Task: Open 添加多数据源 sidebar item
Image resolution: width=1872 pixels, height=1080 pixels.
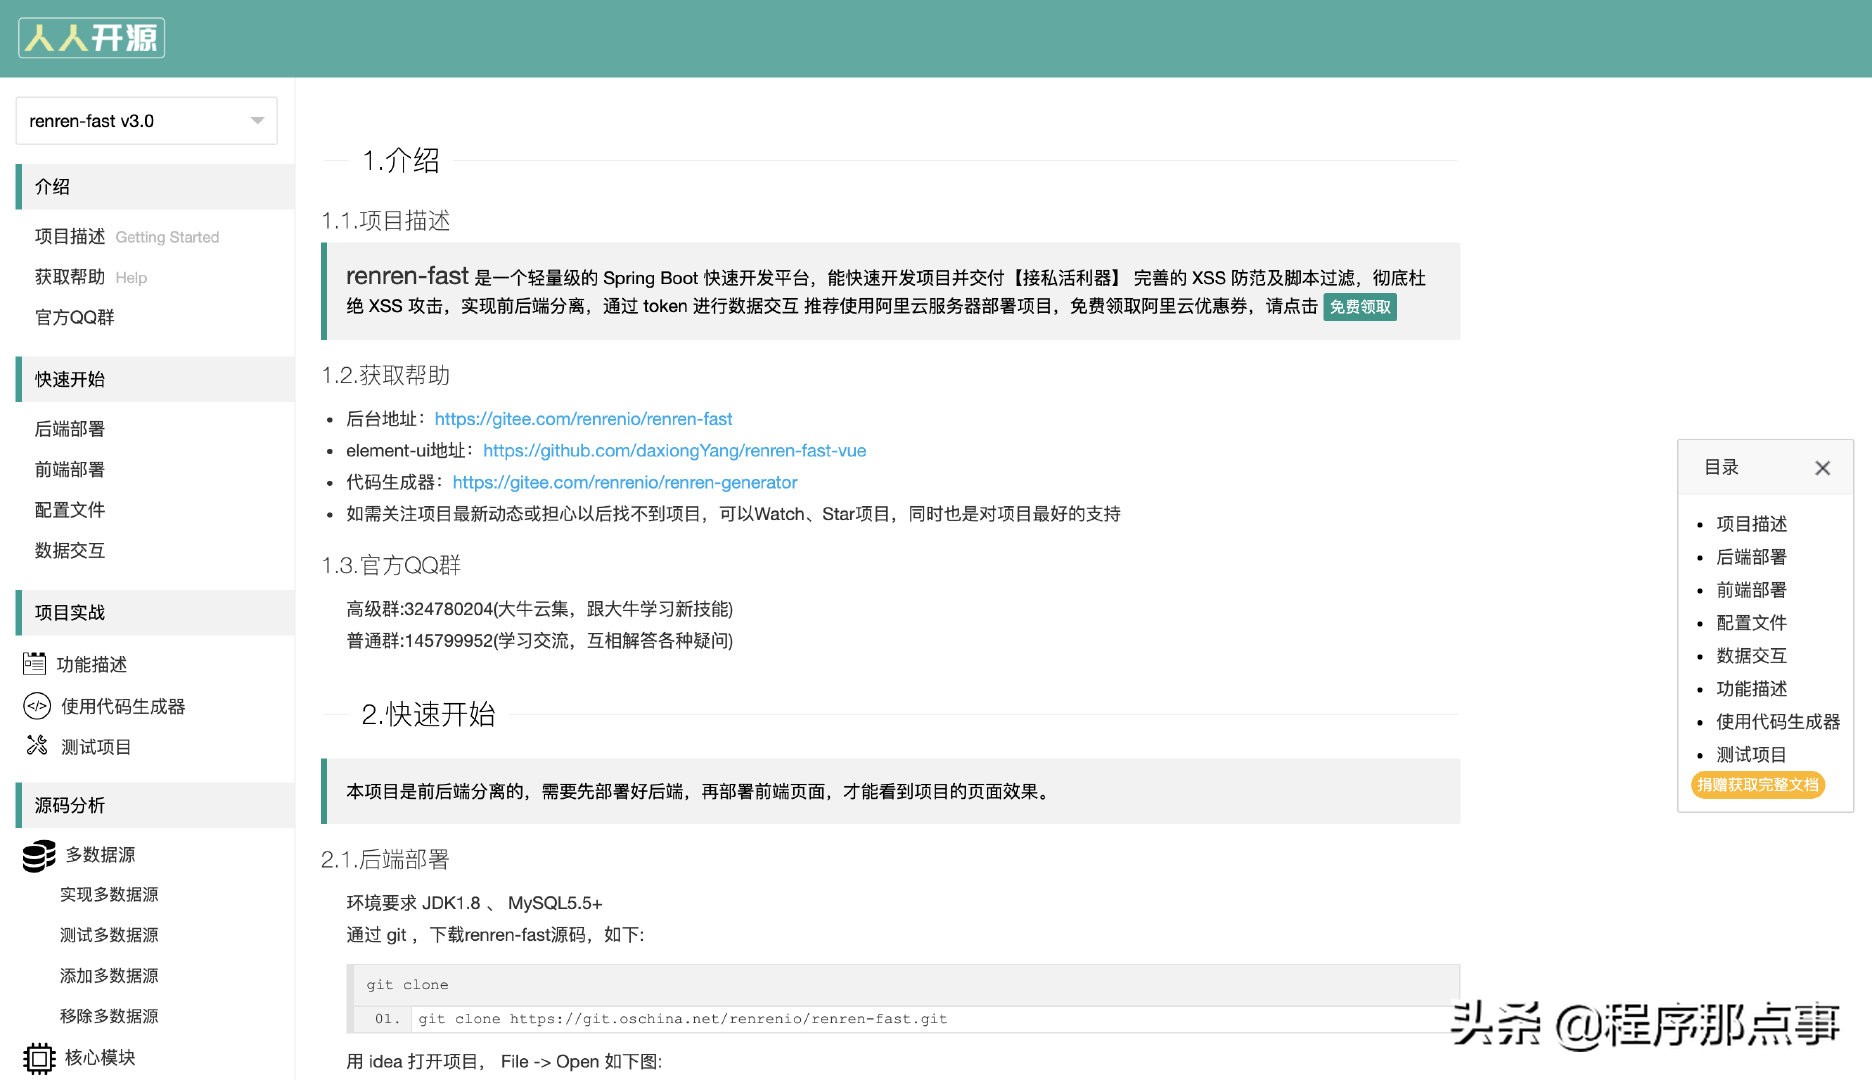Action: coord(109,976)
